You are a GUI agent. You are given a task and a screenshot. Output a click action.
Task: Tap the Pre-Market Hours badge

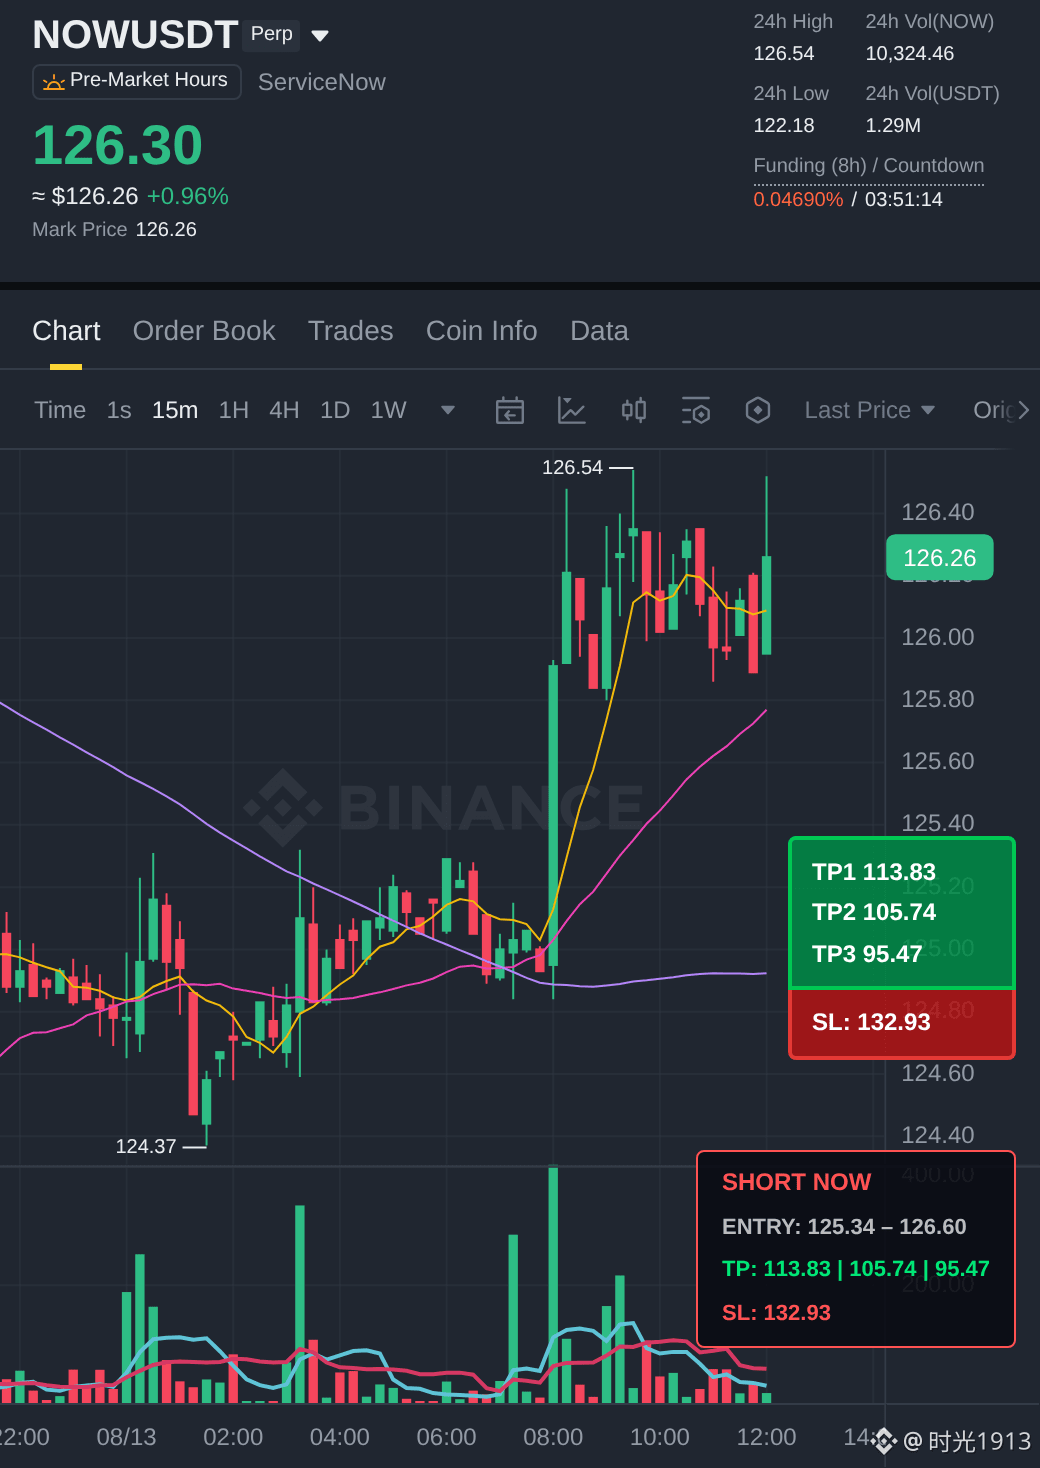(x=137, y=81)
